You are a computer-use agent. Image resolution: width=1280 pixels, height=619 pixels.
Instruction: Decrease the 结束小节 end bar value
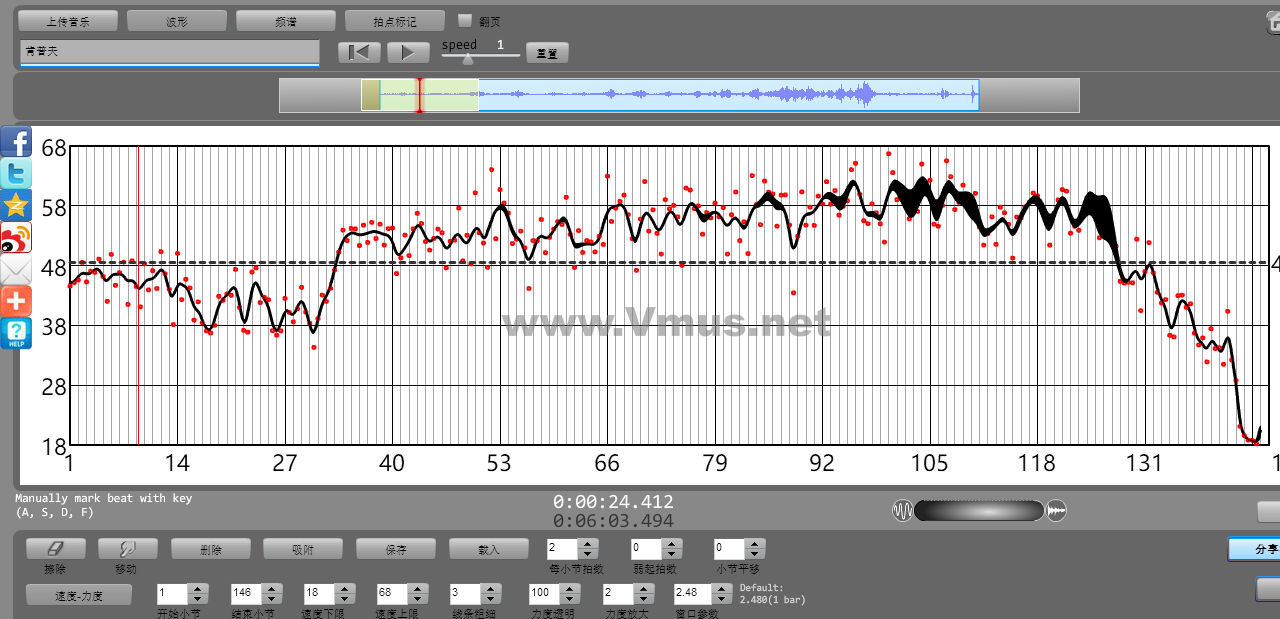[x=271, y=598]
